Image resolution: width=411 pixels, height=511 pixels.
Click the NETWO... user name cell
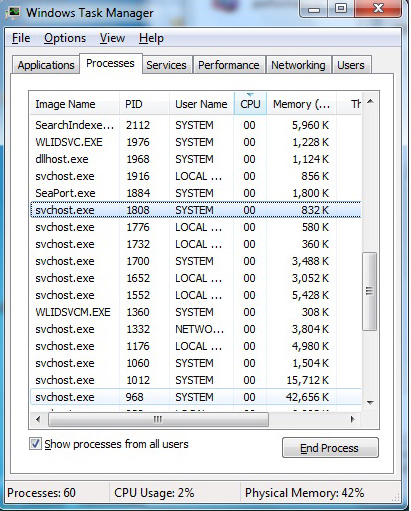(x=199, y=329)
